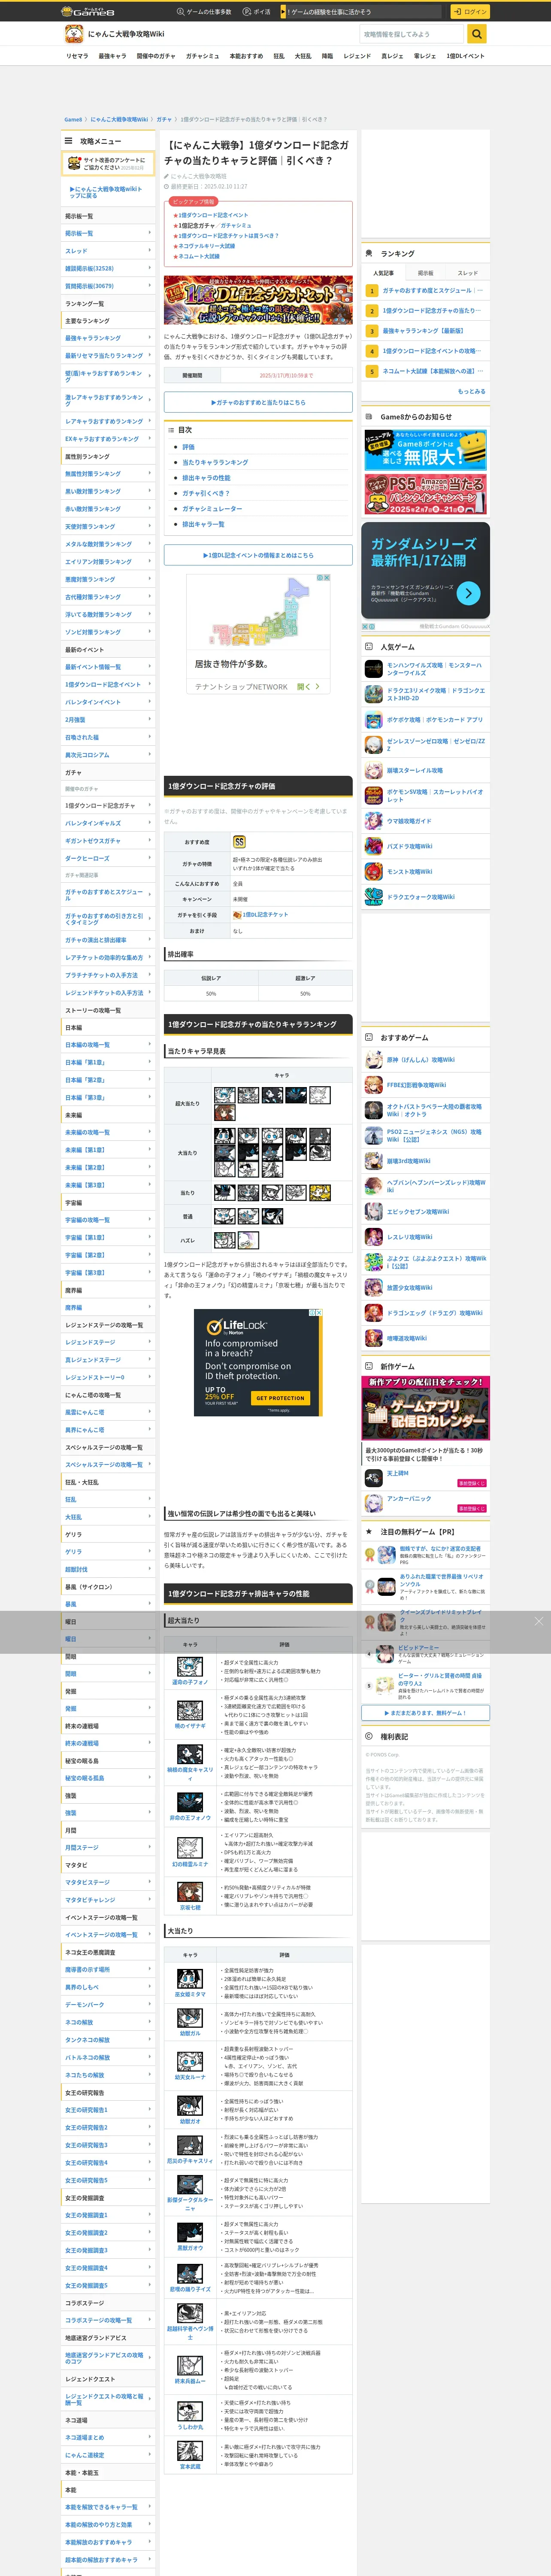551x2576 pixels.
Task: Switch ranking to スレッド tab
Action: pos(468,273)
